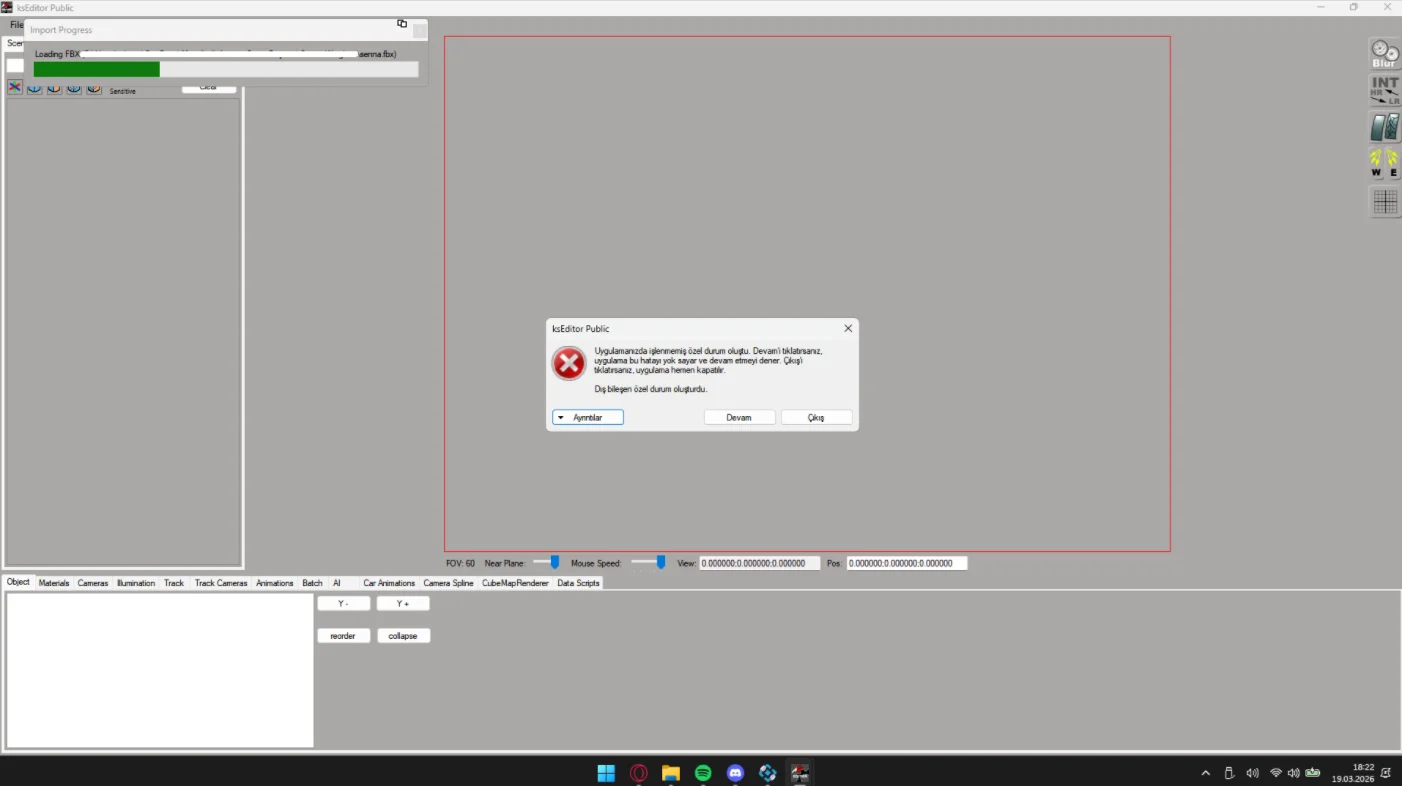Open the Car Animations tab
Image resolution: width=1402 pixels, height=786 pixels.
click(x=389, y=583)
